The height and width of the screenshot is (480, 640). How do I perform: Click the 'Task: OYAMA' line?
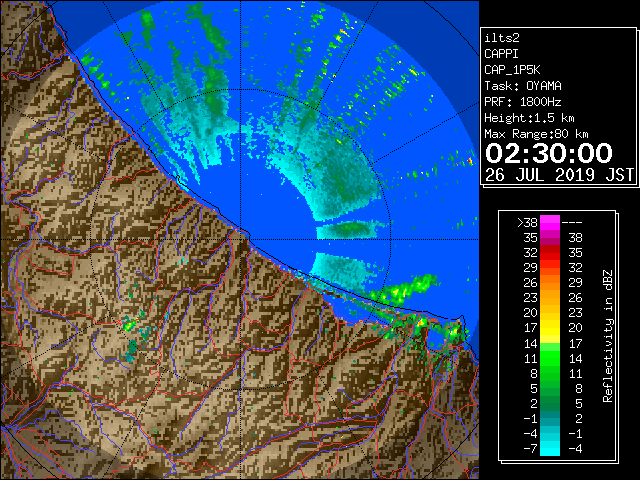click(523, 86)
